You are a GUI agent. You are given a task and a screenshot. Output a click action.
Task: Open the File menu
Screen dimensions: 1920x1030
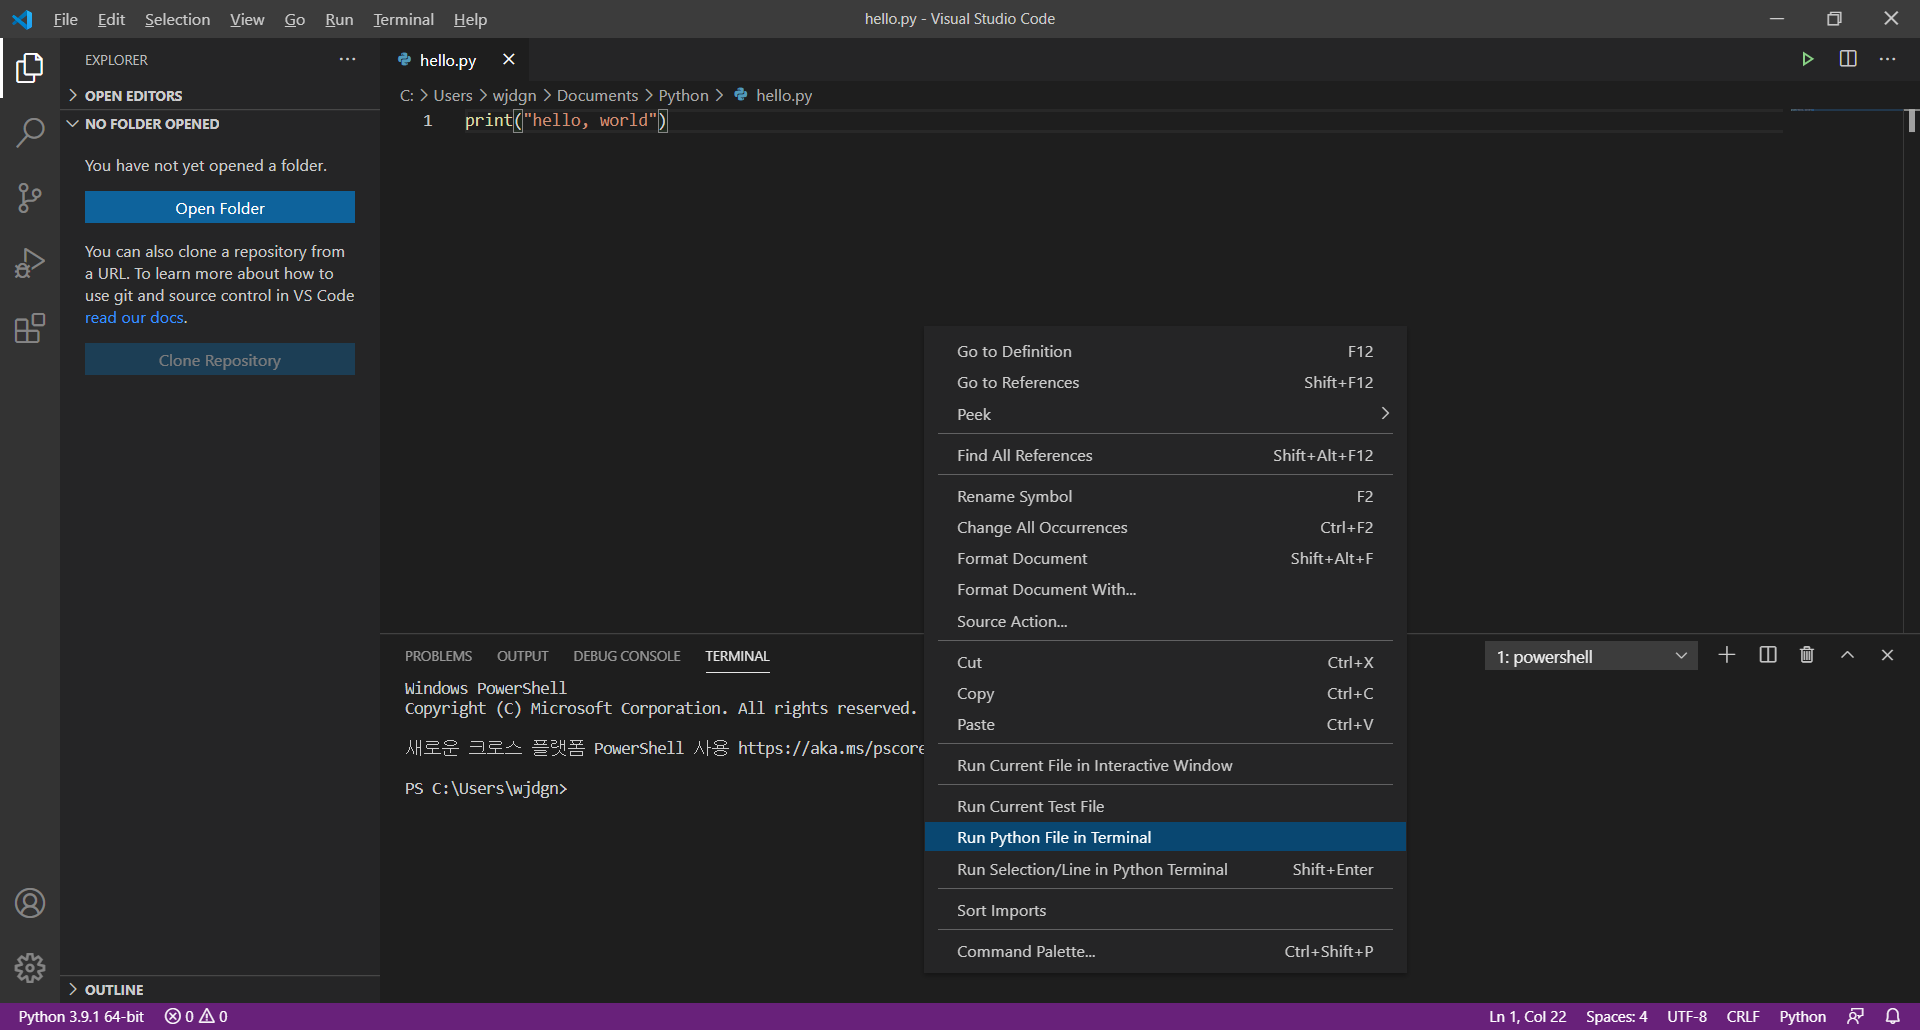pyautogui.click(x=65, y=19)
